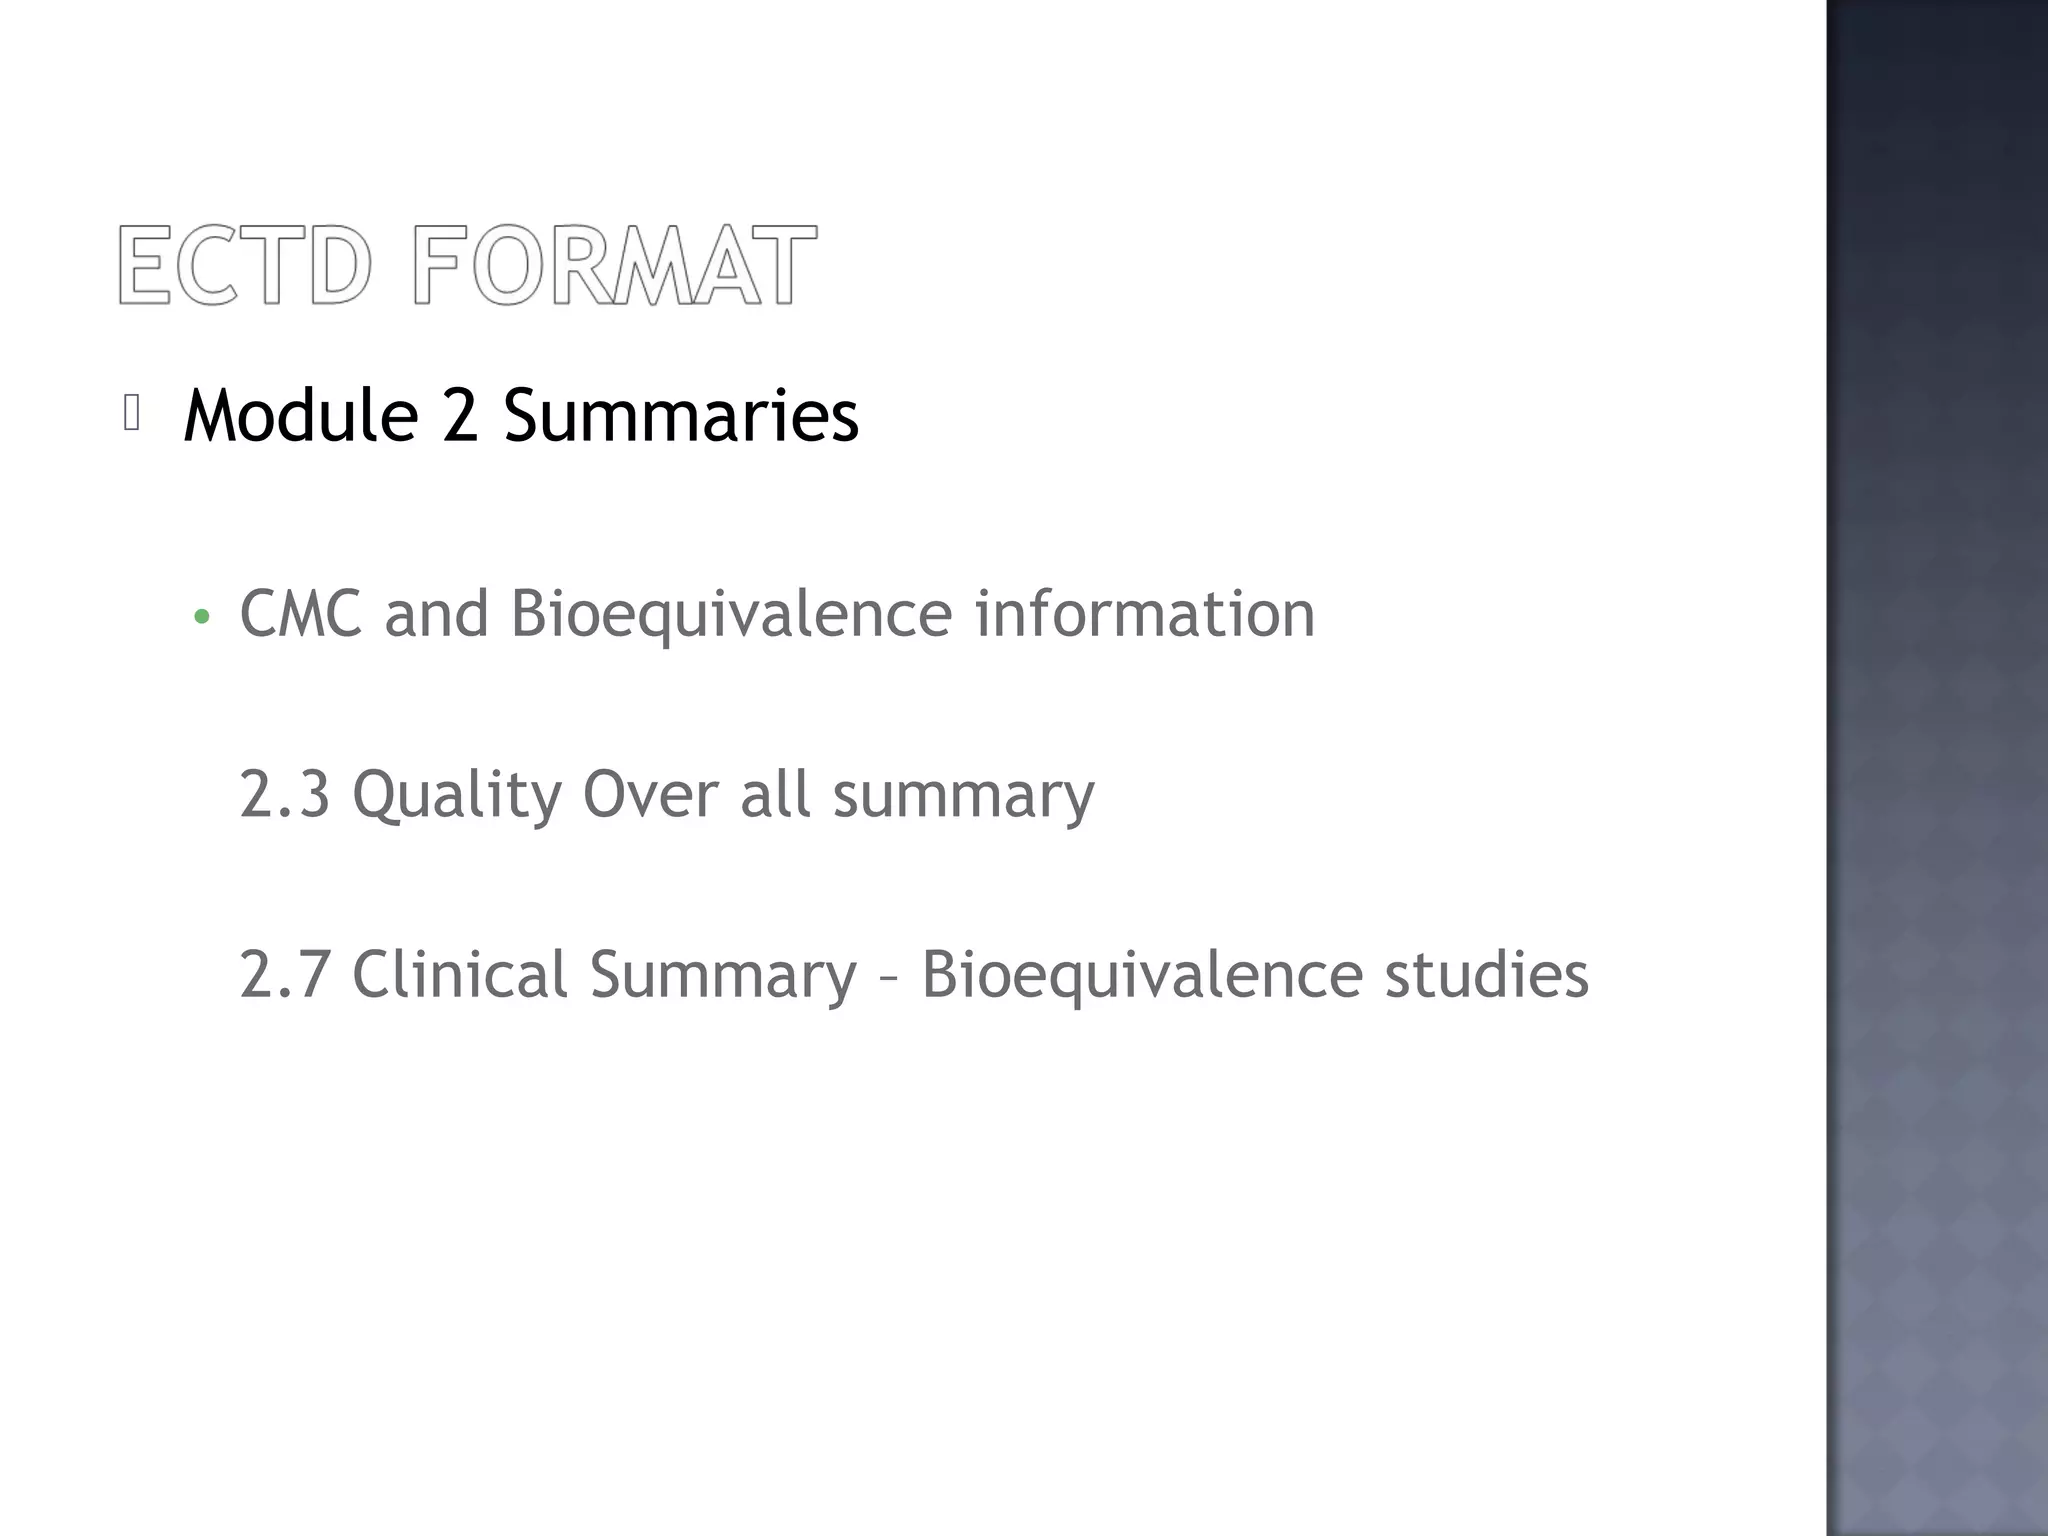Select Bioequivalence in the 2.7 line
2048x1536 pixels.
tap(1142, 974)
